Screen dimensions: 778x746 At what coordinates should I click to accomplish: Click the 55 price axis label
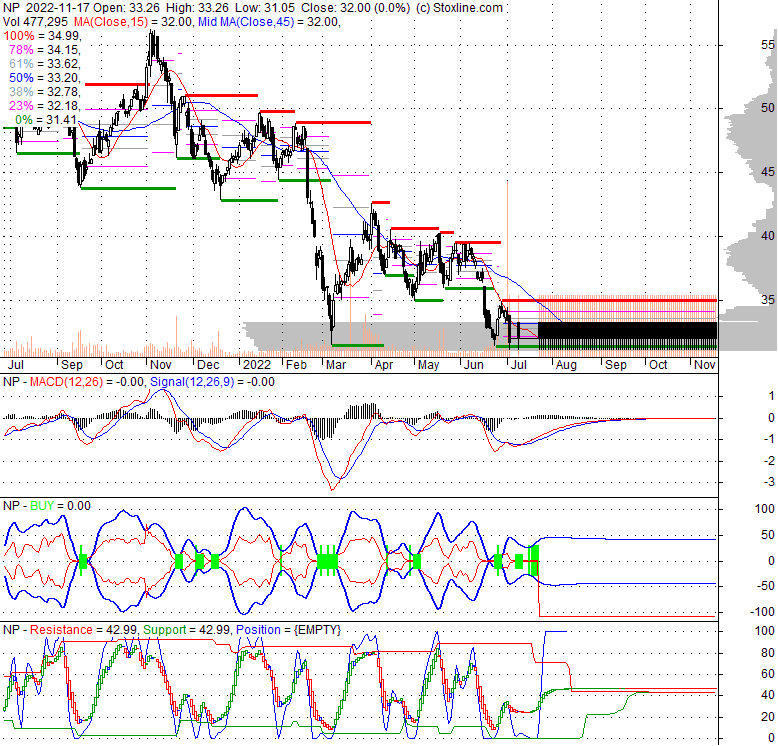(768, 45)
